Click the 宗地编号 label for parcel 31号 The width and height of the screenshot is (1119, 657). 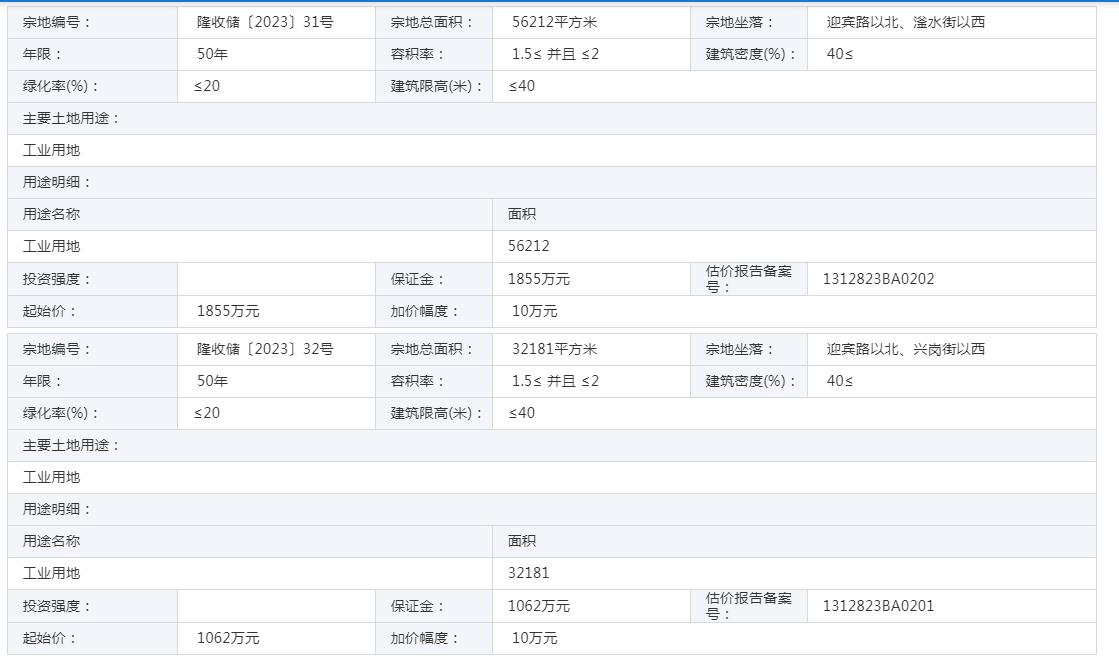(x=57, y=22)
